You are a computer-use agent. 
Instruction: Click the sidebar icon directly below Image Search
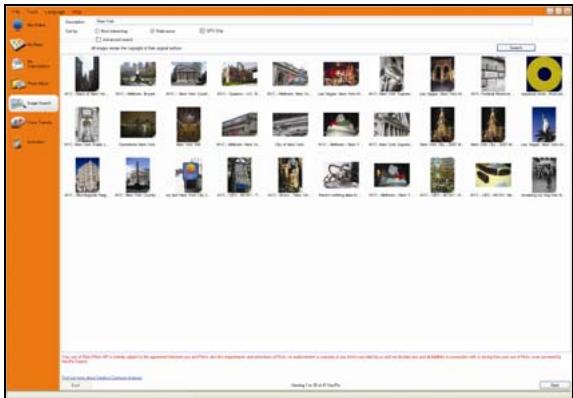click(x=18, y=122)
